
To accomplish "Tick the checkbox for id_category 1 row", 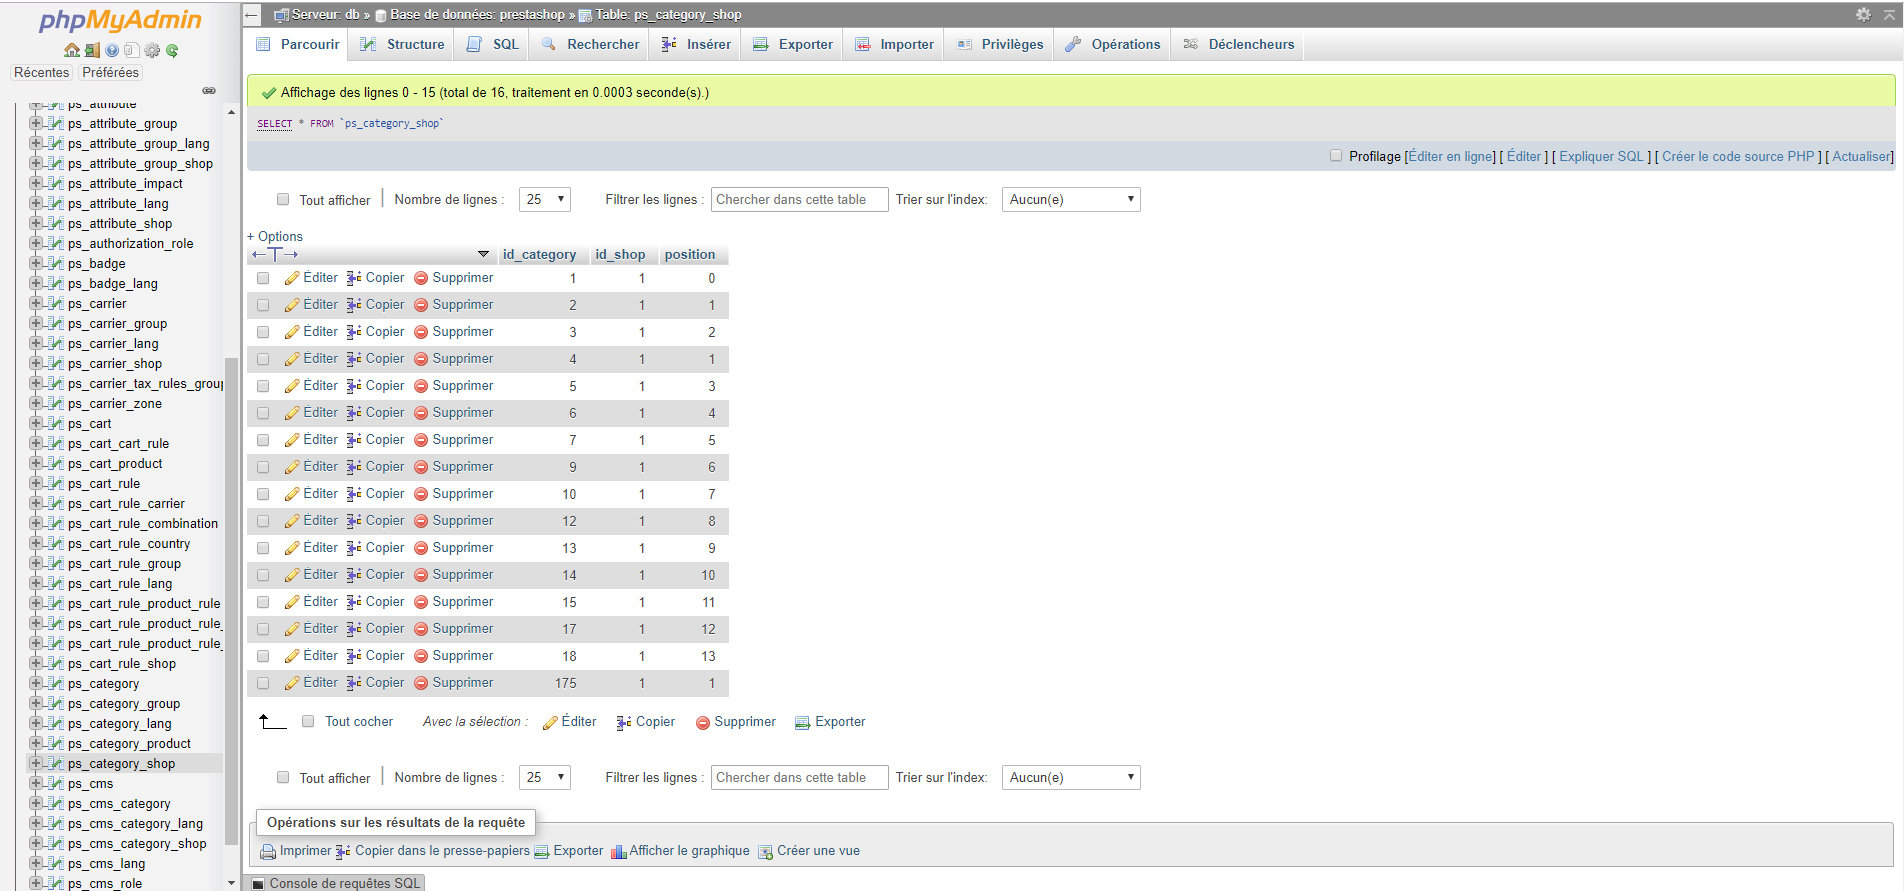I will click(263, 278).
